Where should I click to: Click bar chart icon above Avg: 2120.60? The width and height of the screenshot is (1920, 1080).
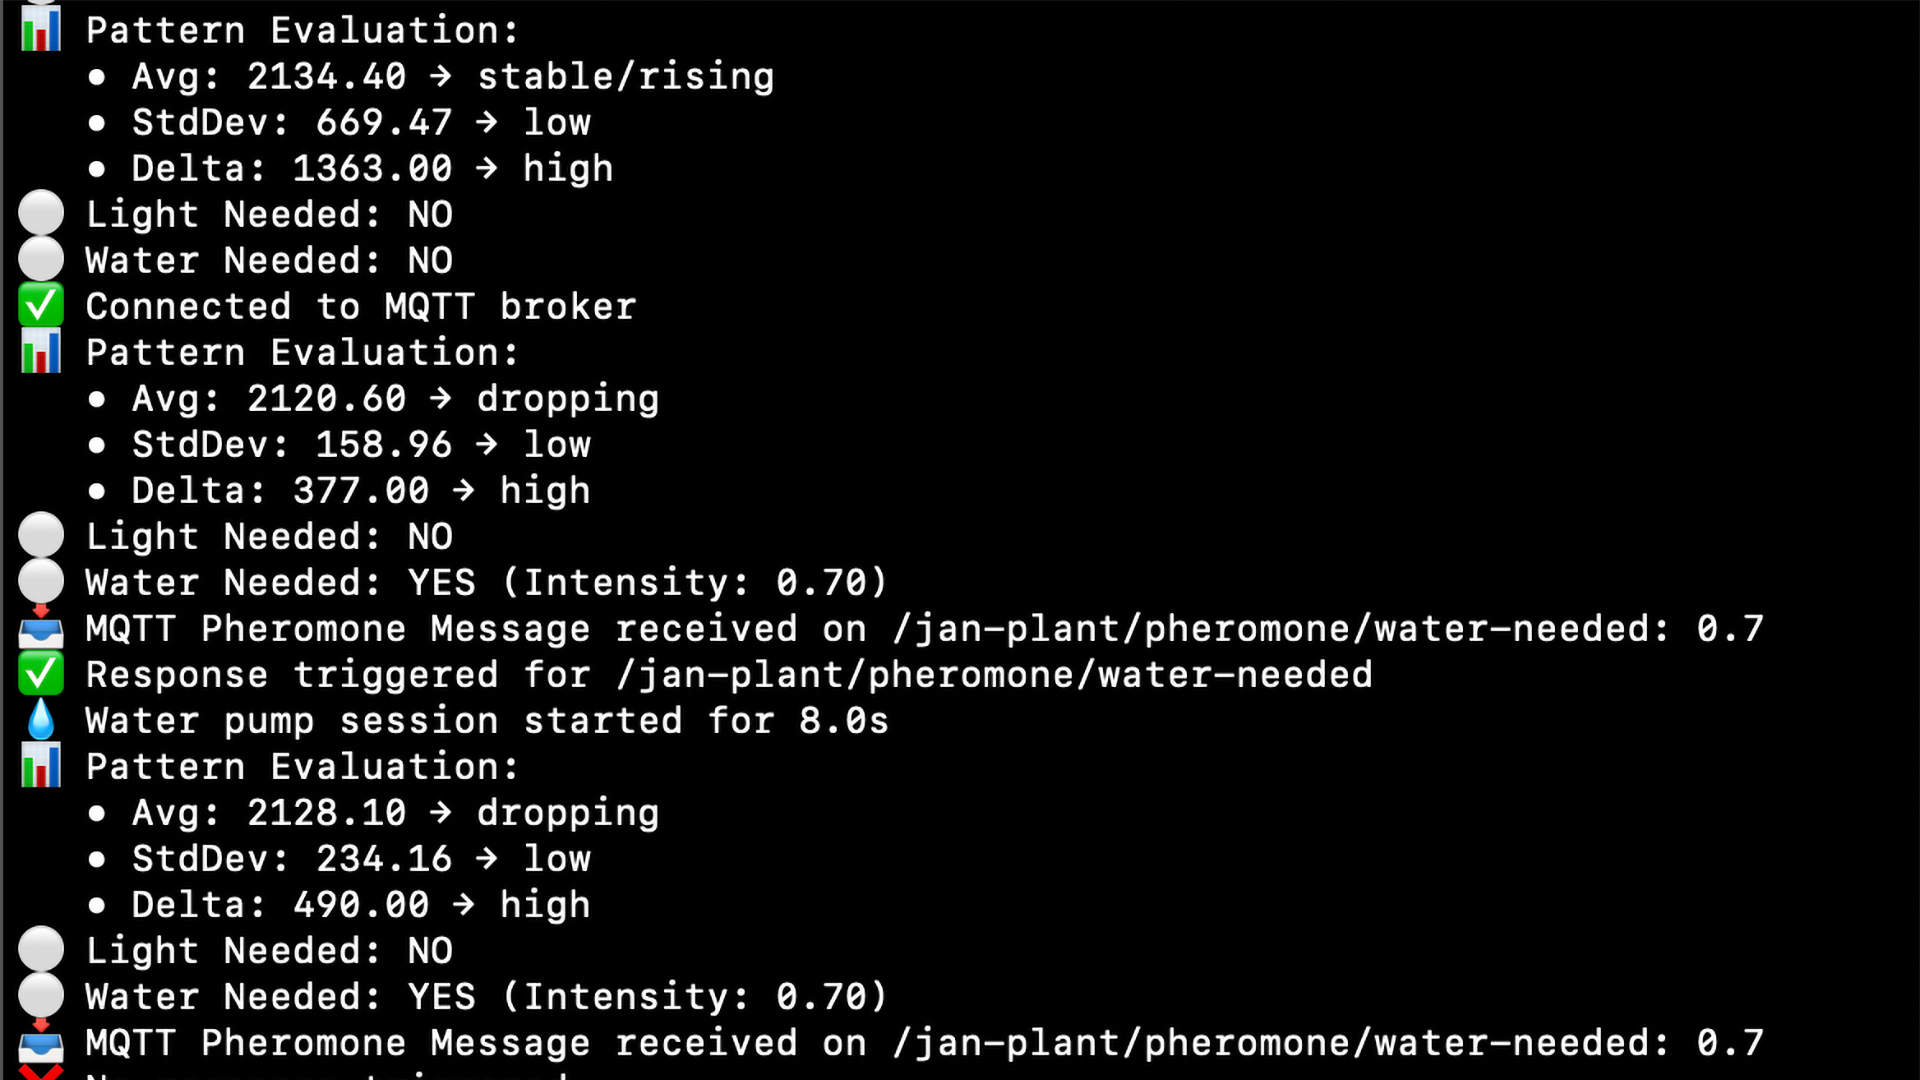41,352
